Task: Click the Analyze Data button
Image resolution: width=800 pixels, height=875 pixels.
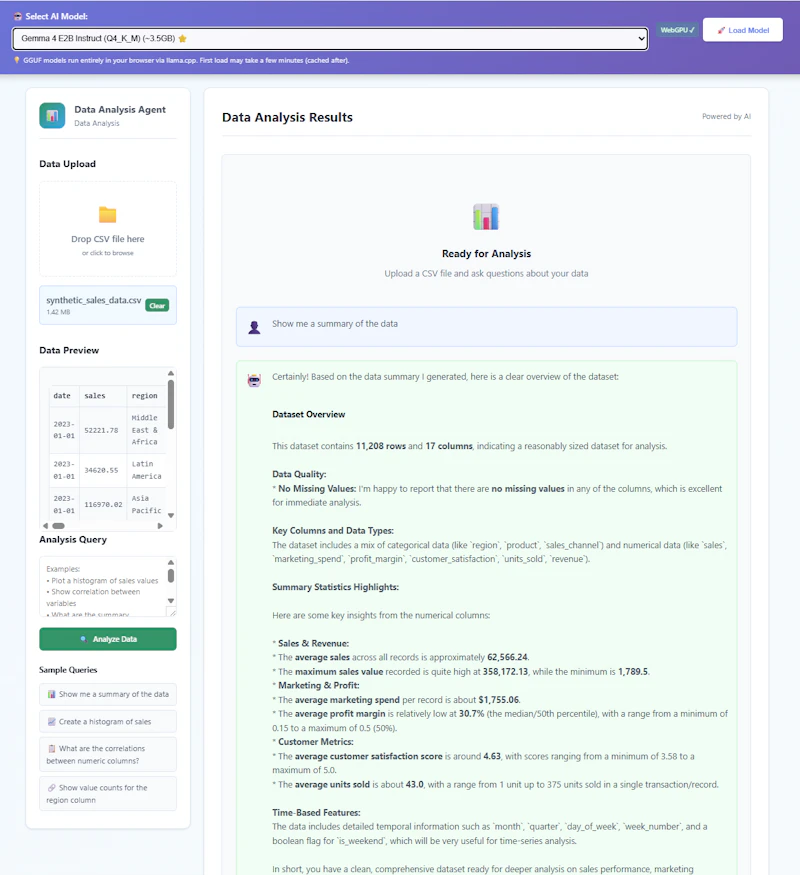Action: click(108, 639)
